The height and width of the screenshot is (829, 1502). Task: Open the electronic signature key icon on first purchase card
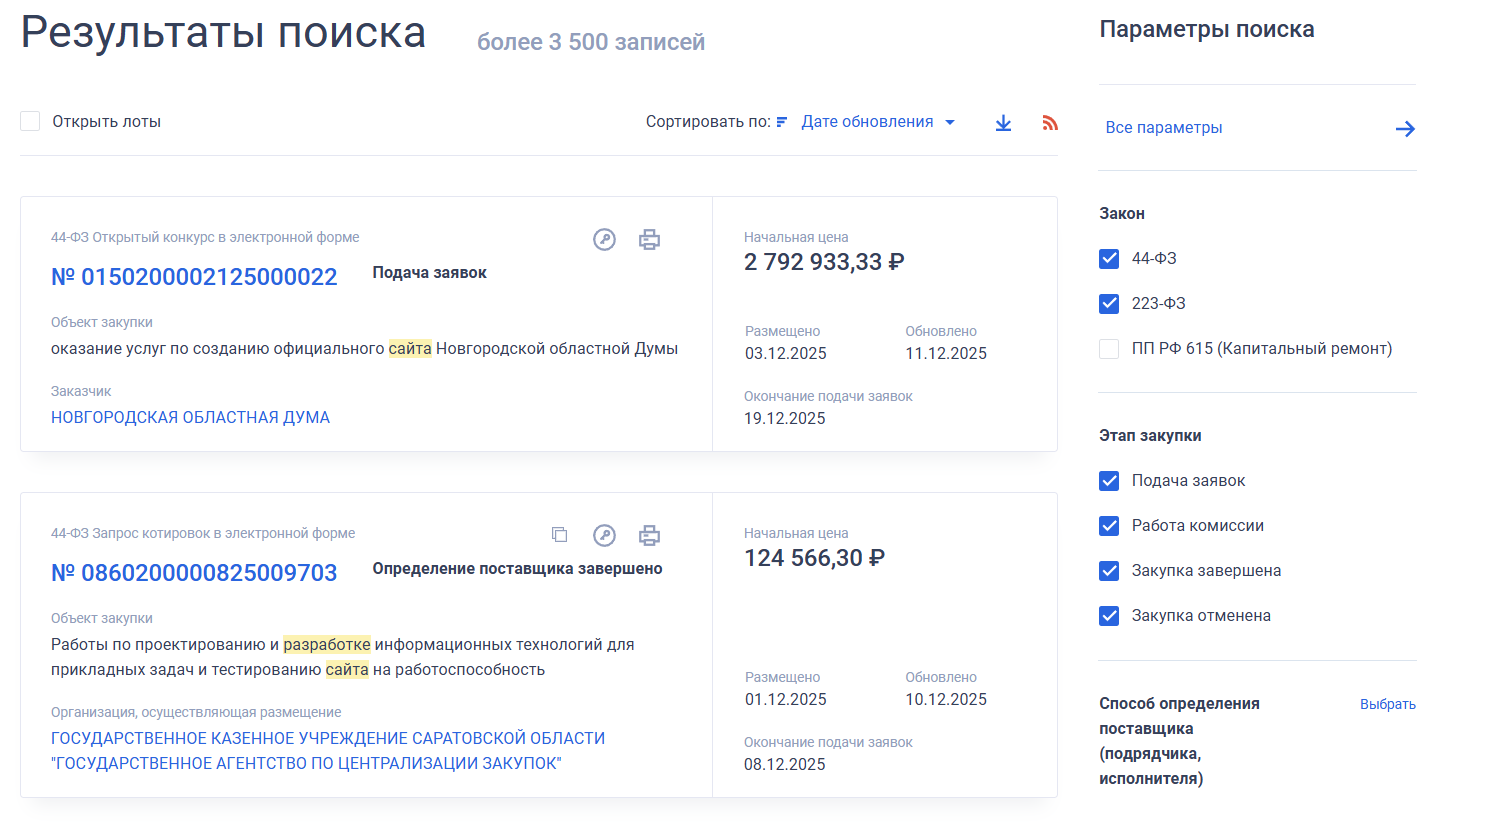pyautogui.click(x=604, y=240)
